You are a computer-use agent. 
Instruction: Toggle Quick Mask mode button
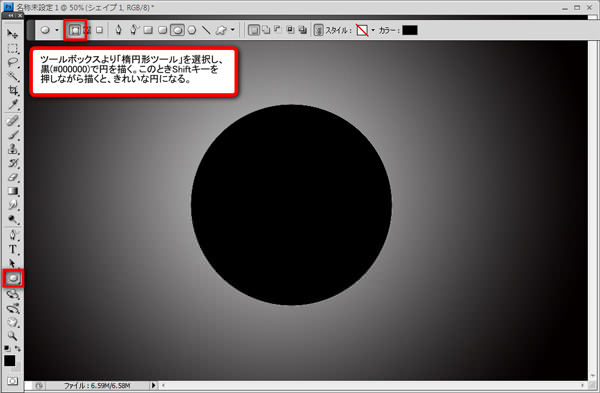[13, 381]
